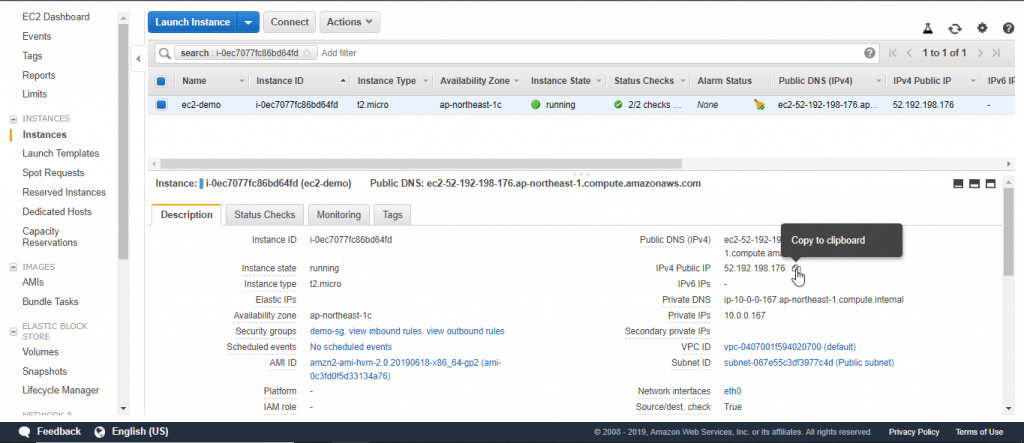Copy the IPv4 Public IP to clipboard
This screenshot has height=443, width=1024.
pos(795,268)
